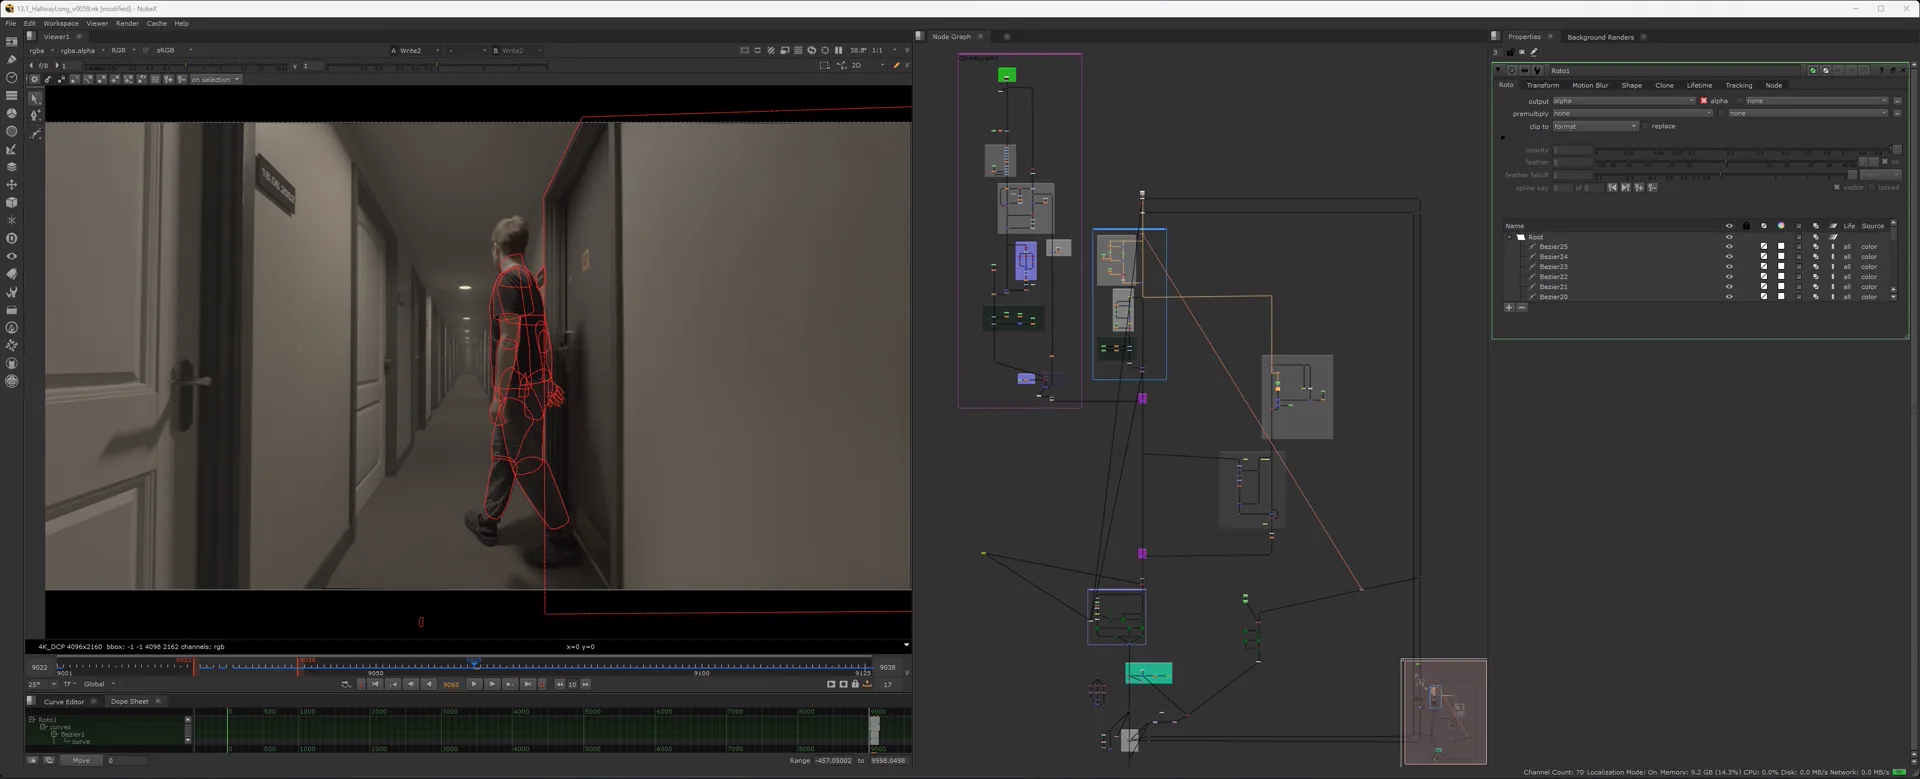Open the Merge nodes toolbar menu
1920x779 pixels.
click(x=11, y=167)
